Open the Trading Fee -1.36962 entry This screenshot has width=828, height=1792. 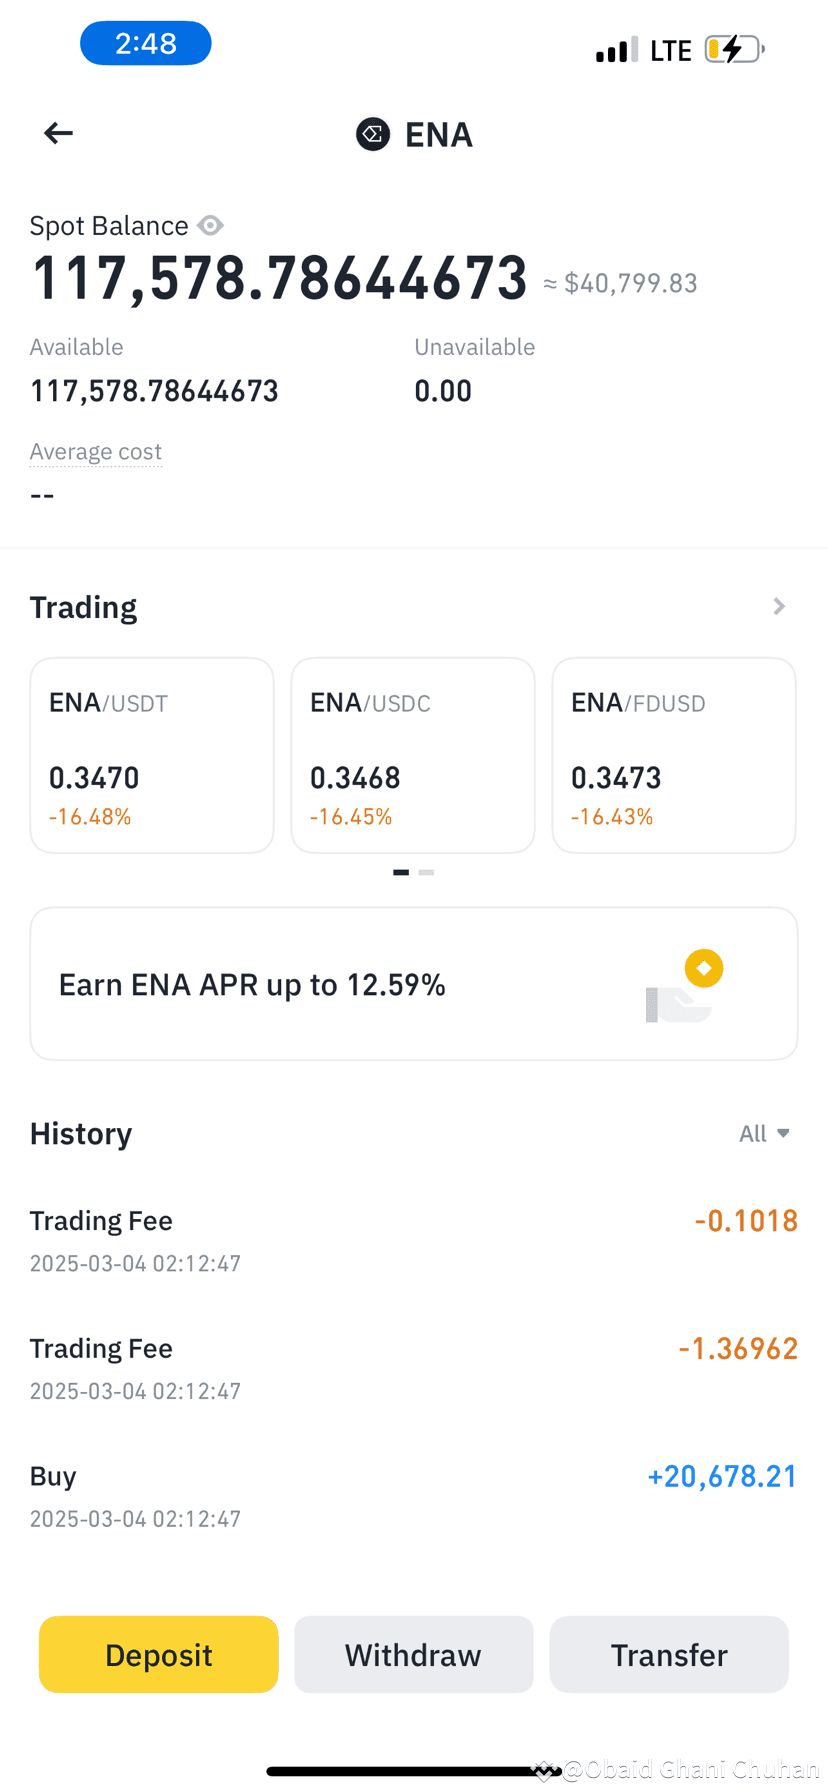pos(414,1367)
